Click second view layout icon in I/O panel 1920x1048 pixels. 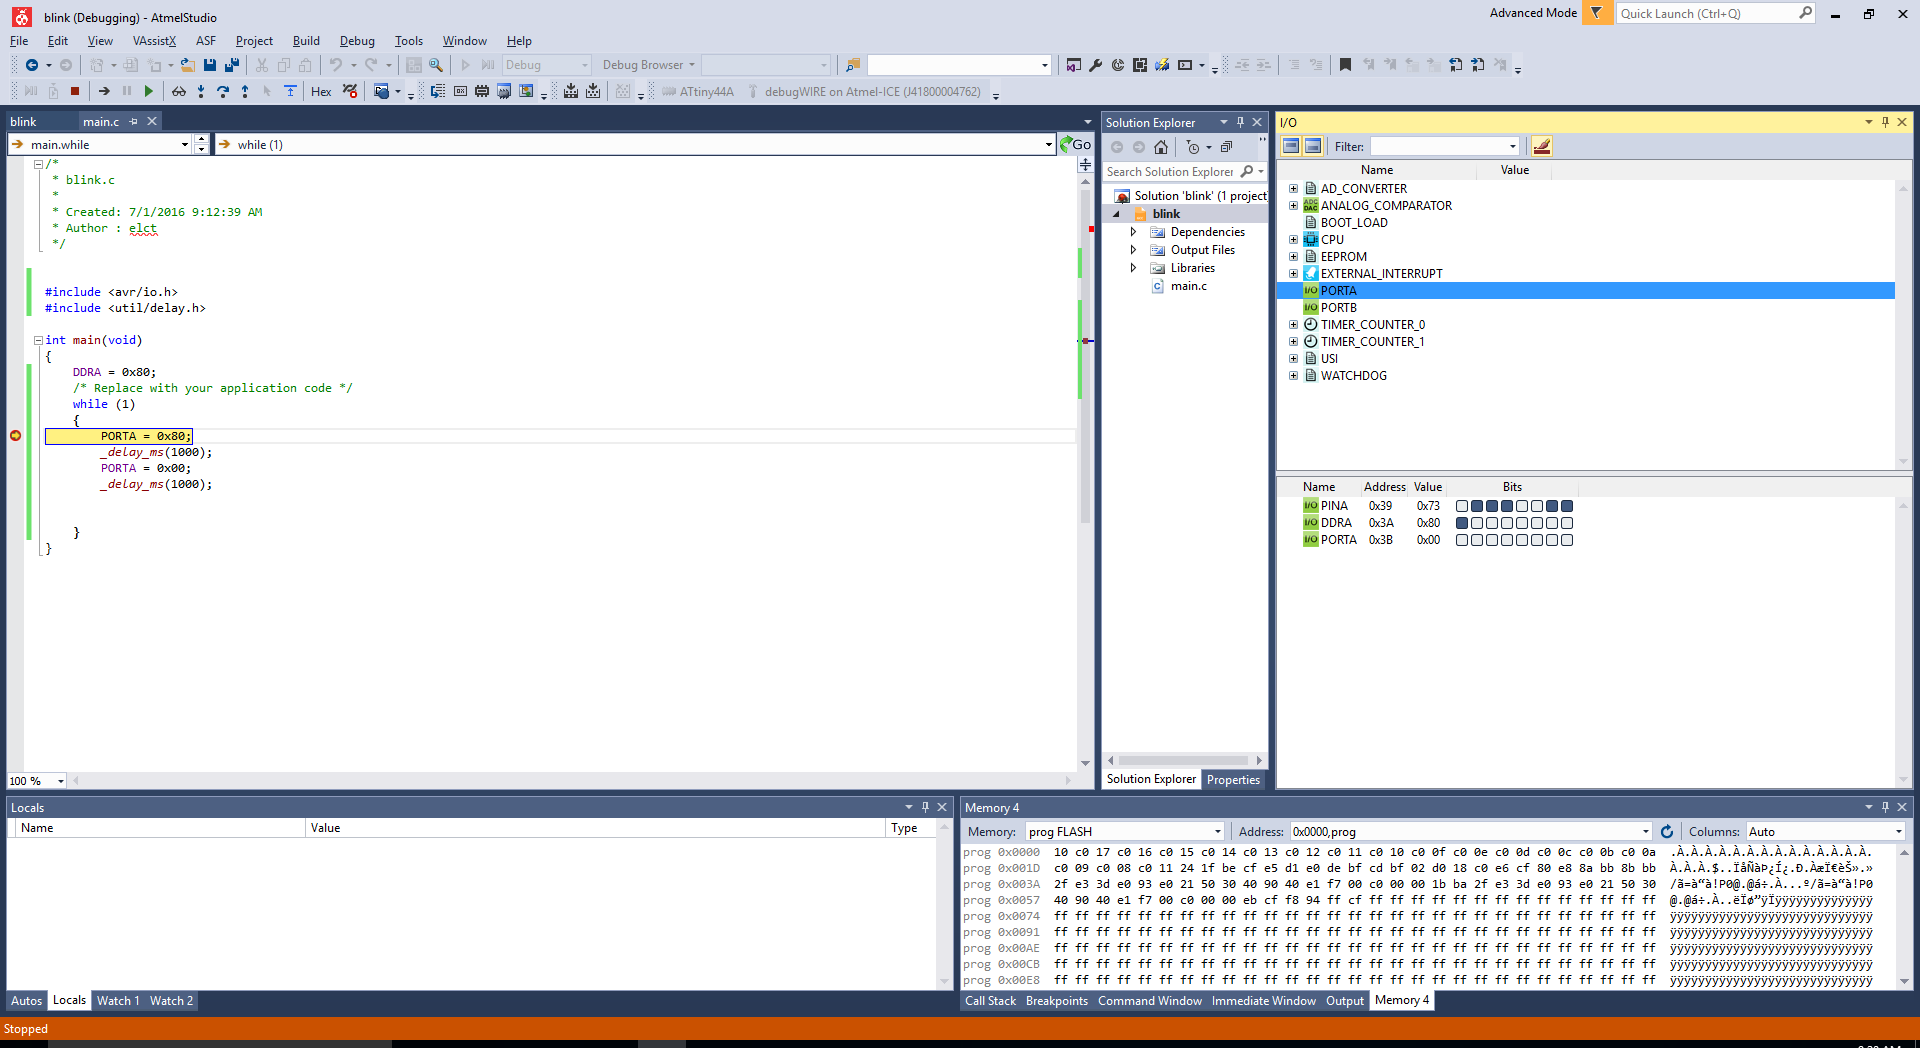point(1313,146)
